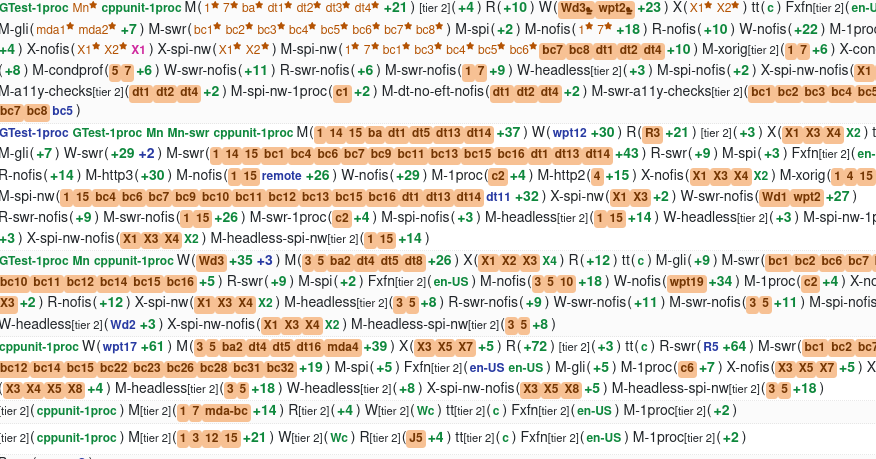876x459 pixels.
Task: Expand the +27 collapsed jobs
Action: [x=837, y=197]
